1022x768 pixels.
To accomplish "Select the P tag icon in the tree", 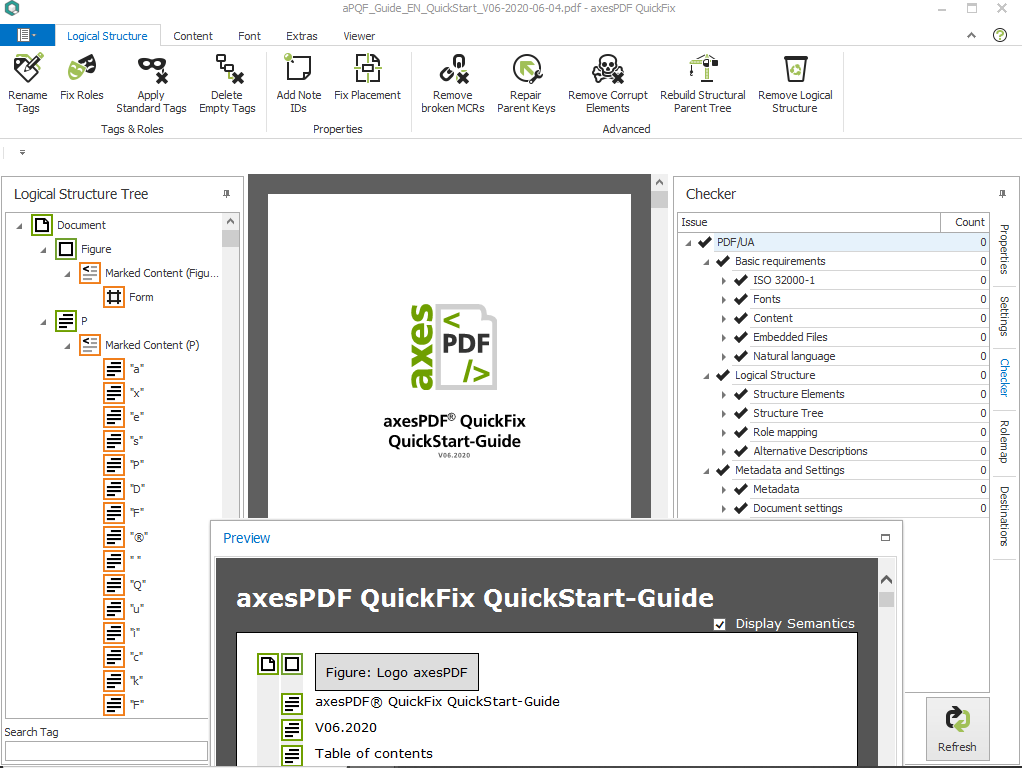I will pos(66,321).
